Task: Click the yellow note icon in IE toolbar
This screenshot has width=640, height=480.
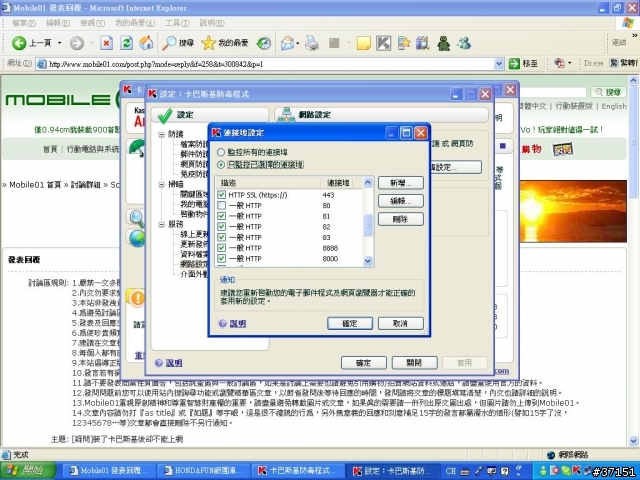Action: coord(363,43)
